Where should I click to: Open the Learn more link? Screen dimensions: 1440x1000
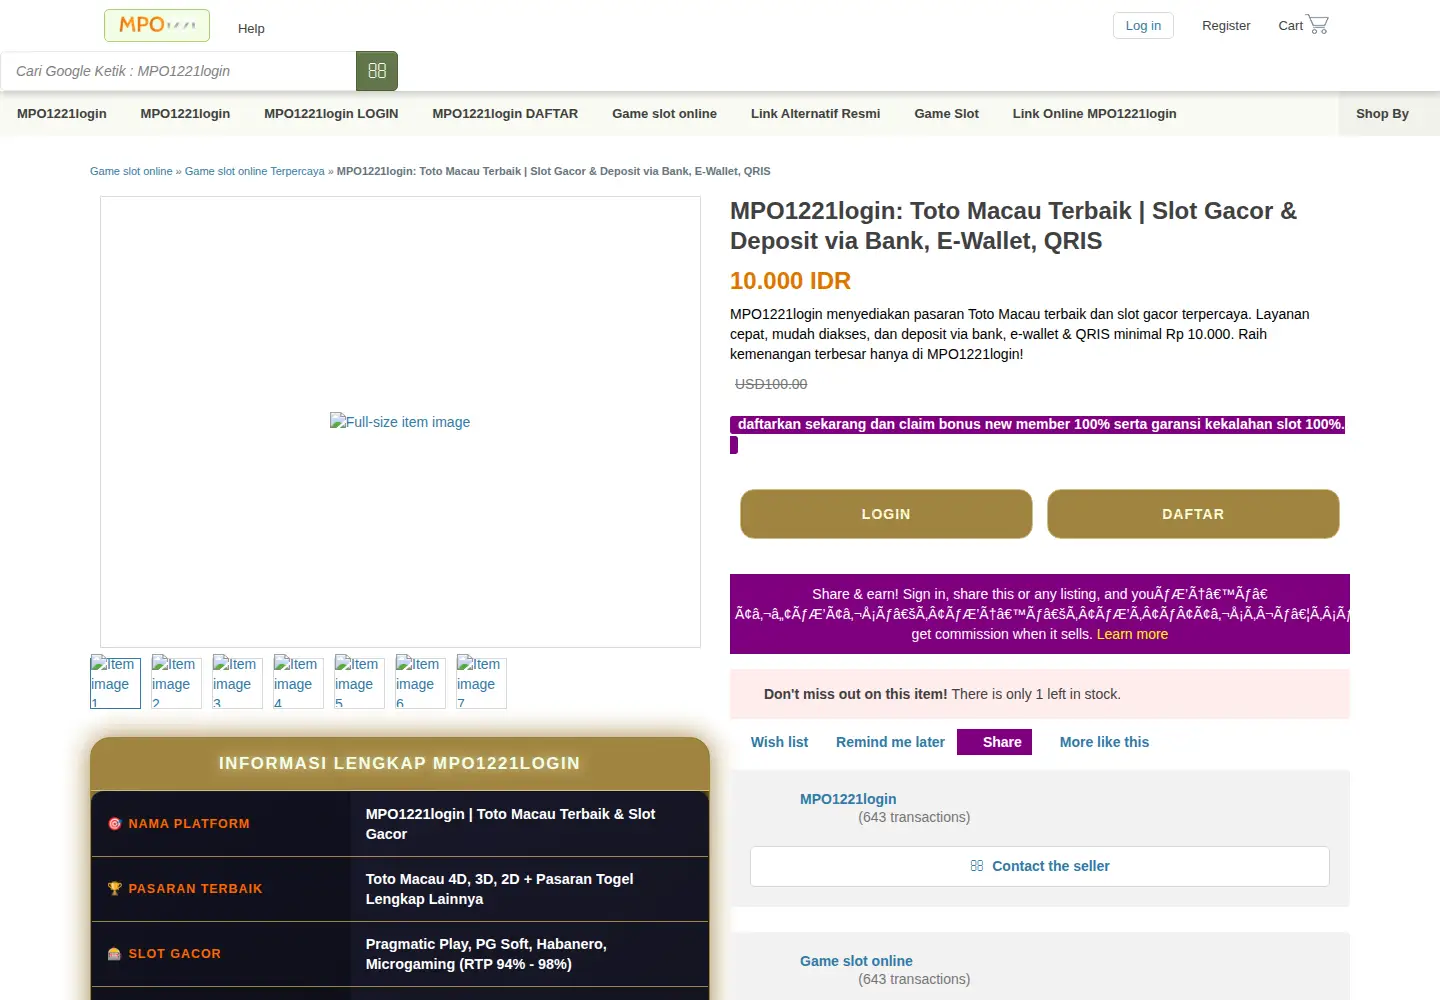click(x=1132, y=634)
